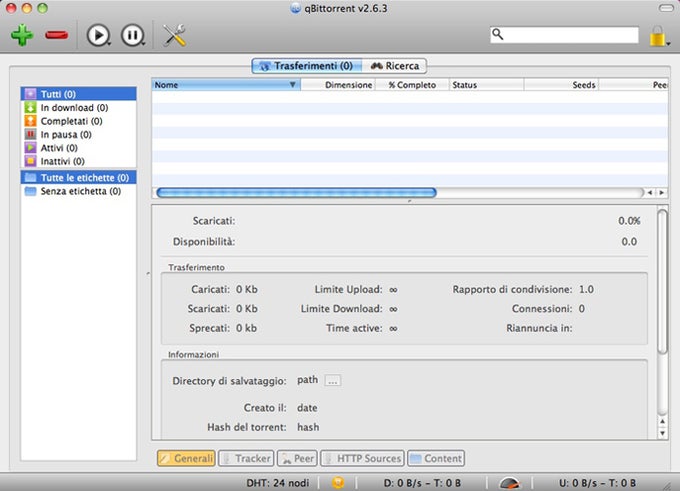Switch to the Ricerca tab
680x491 pixels.
[395, 66]
